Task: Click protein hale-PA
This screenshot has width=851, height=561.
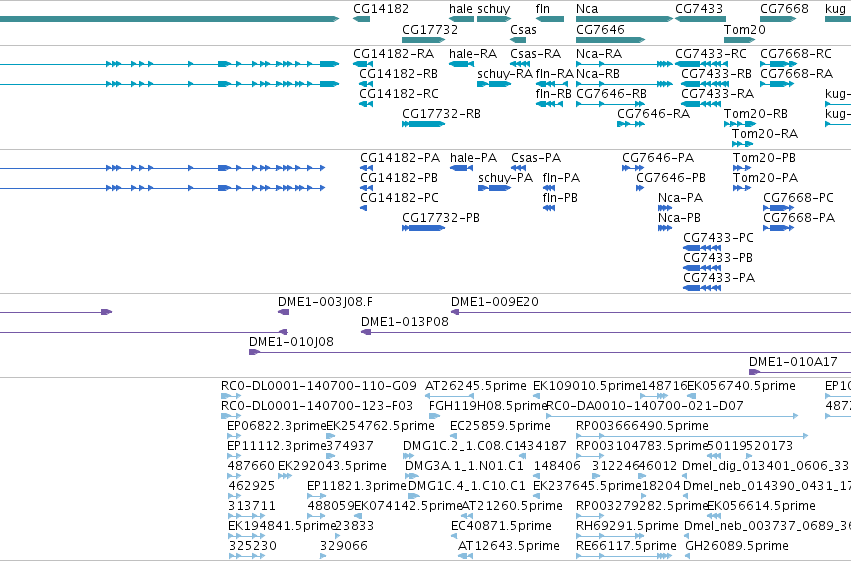Action: pyautogui.click(x=473, y=158)
